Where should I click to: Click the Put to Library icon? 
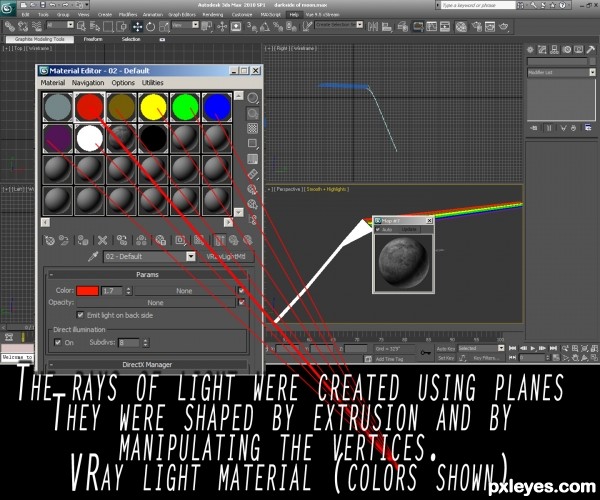pyautogui.click(x=160, y=240)
